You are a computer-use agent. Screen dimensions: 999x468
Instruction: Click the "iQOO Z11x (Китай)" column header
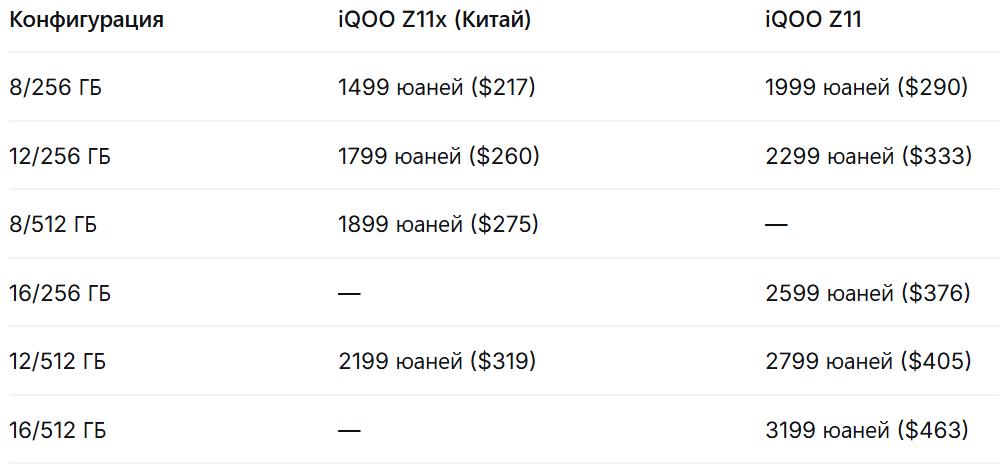click(434, 20)
